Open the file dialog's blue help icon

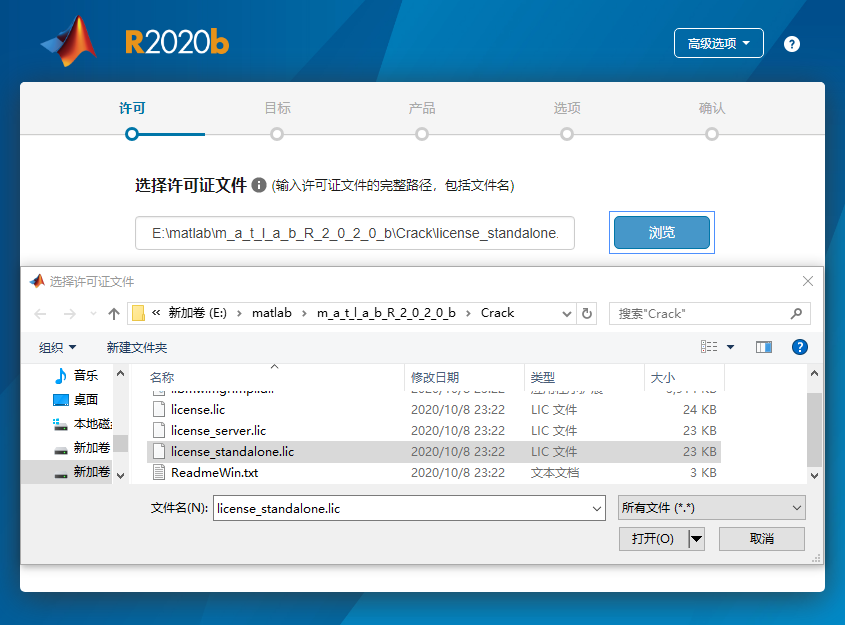pyautogui.click(x=799, y=347)
